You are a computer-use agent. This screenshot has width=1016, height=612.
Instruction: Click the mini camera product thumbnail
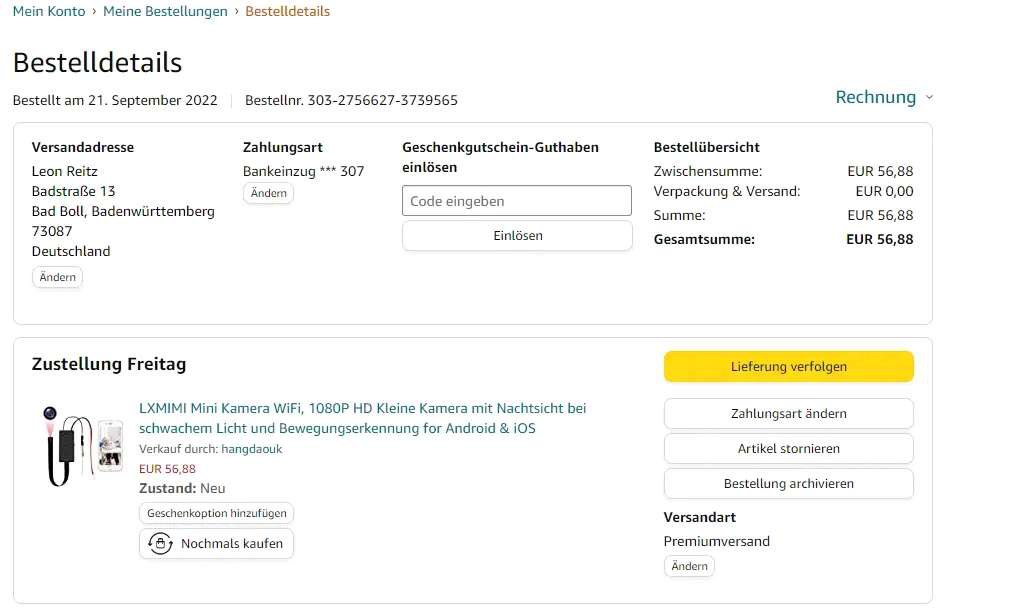[82, 444]
